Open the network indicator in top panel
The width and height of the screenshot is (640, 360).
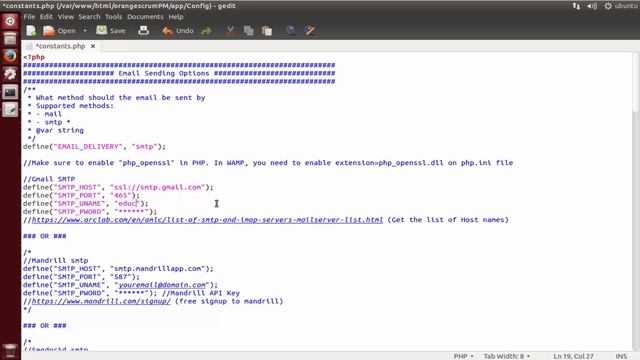(x=576, y=6)
